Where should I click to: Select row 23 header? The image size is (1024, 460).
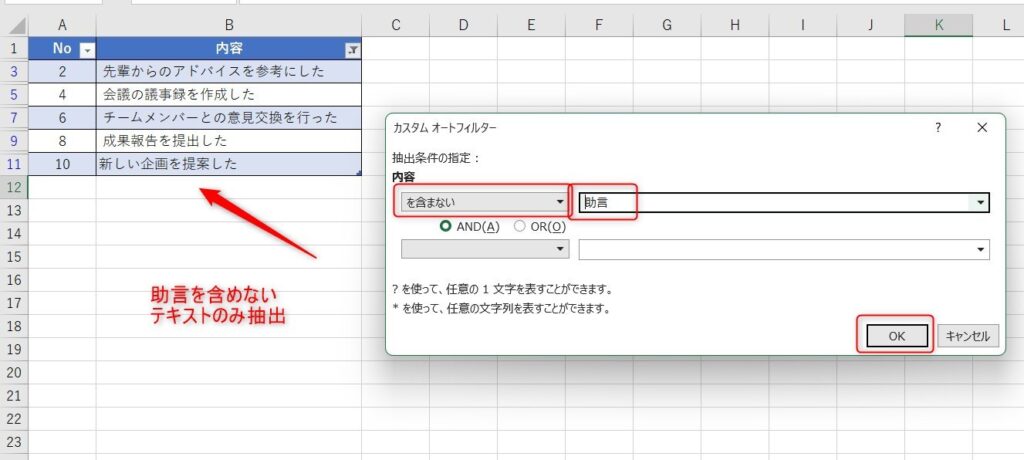tap(14, 442)
